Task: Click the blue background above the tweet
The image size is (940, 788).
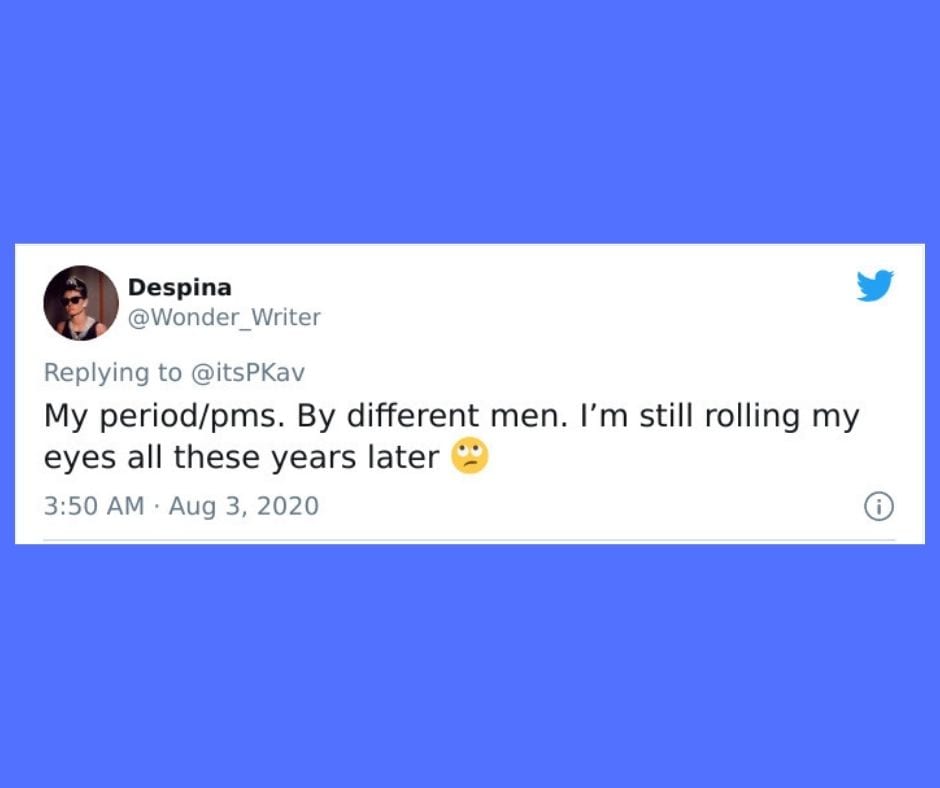Action: coord(470,120)
